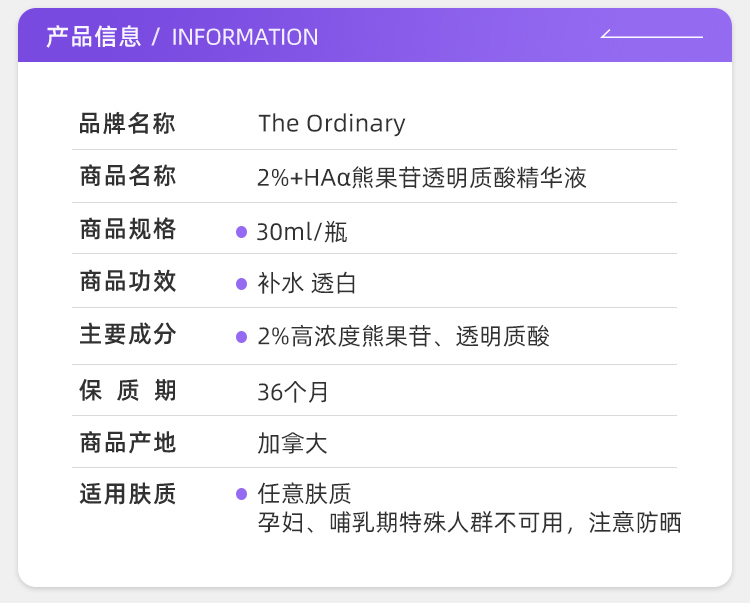The height and width of the screenshot is (603, 750).
Task: Select the 主要成分 label
Action: point(127,335)
